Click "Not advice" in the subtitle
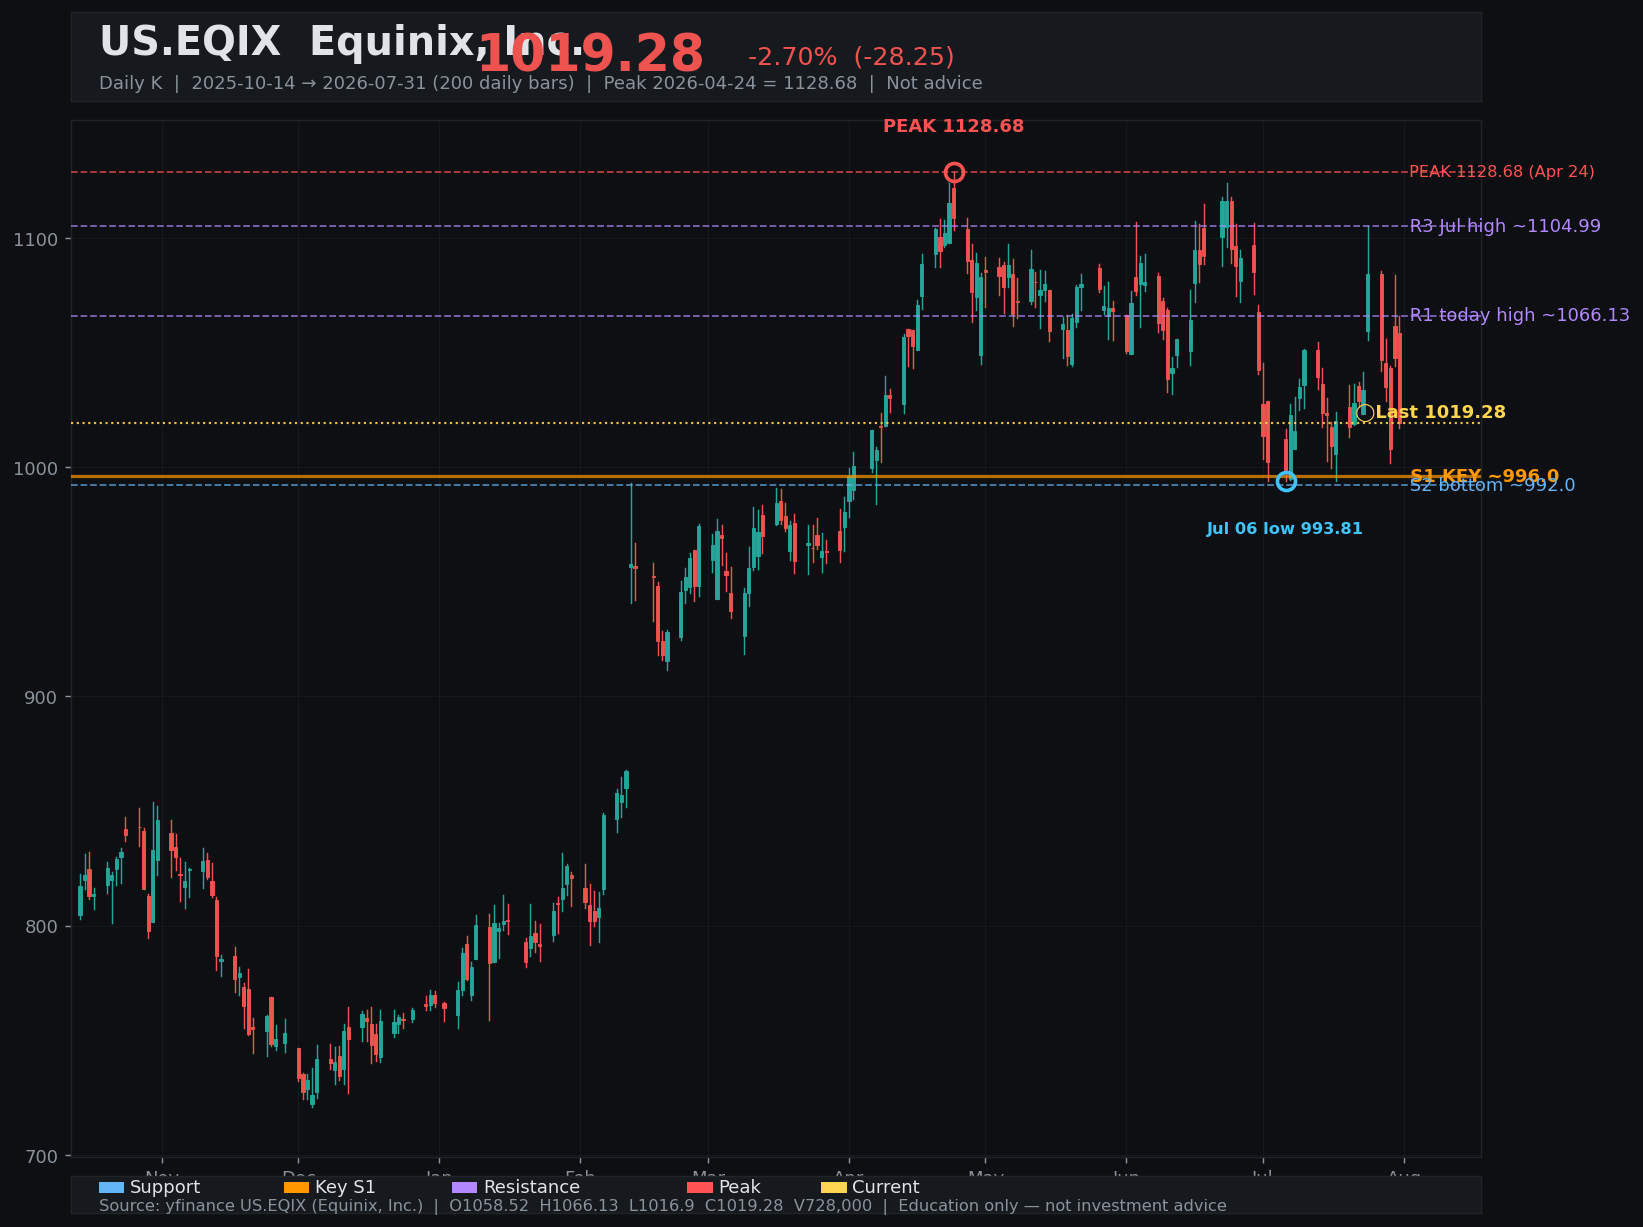Viewport: 1643px width, 1227px height. pos(934,83)
